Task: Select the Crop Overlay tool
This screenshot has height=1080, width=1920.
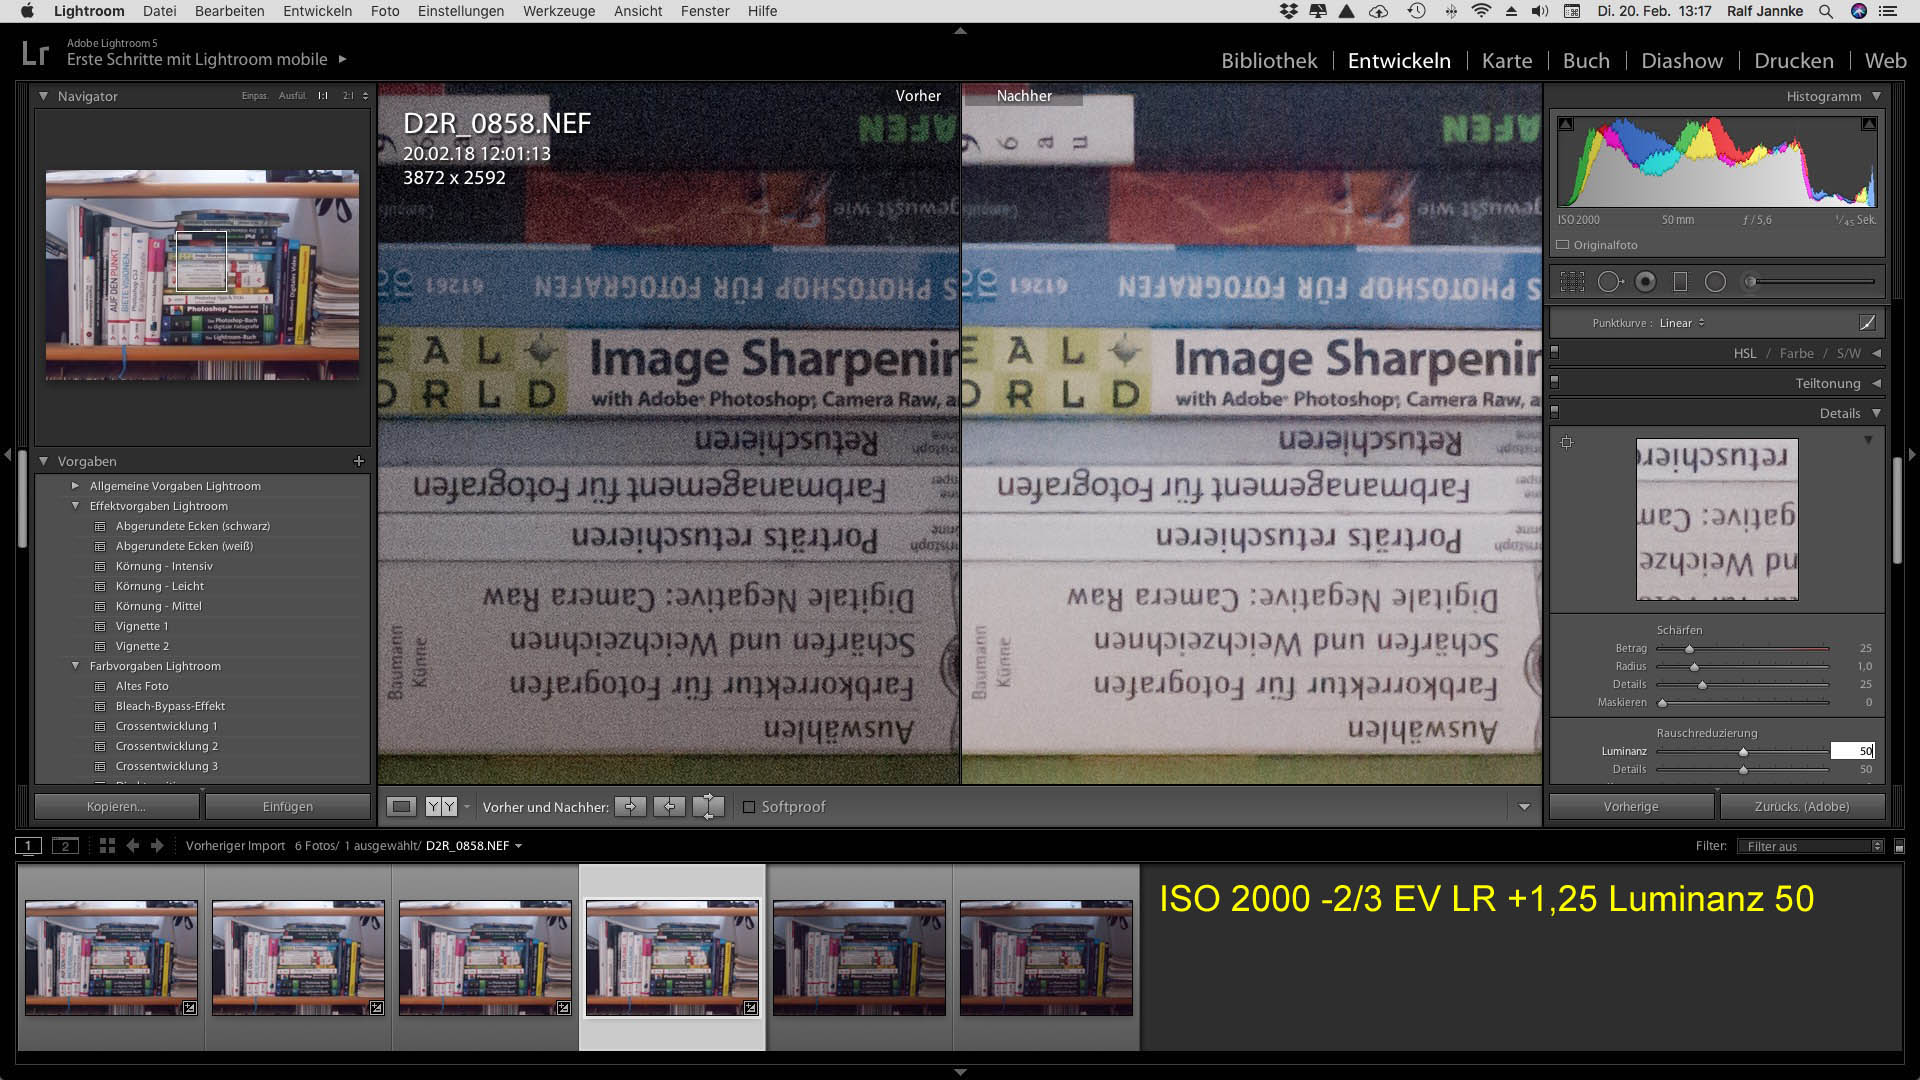Action: 1572,282
